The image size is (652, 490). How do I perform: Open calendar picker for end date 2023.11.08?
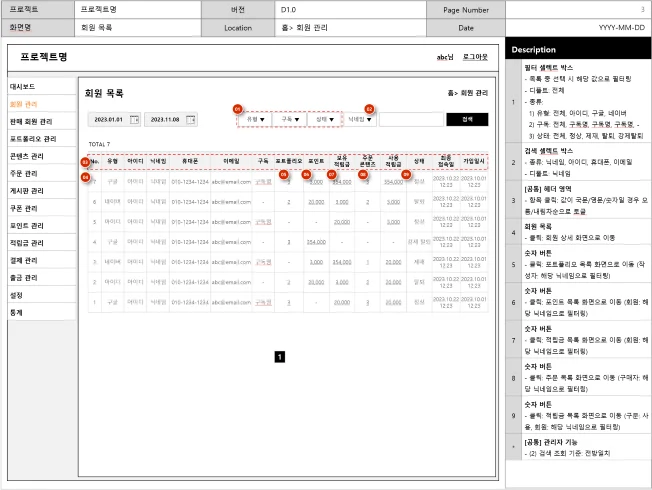[x=190, y=120]
